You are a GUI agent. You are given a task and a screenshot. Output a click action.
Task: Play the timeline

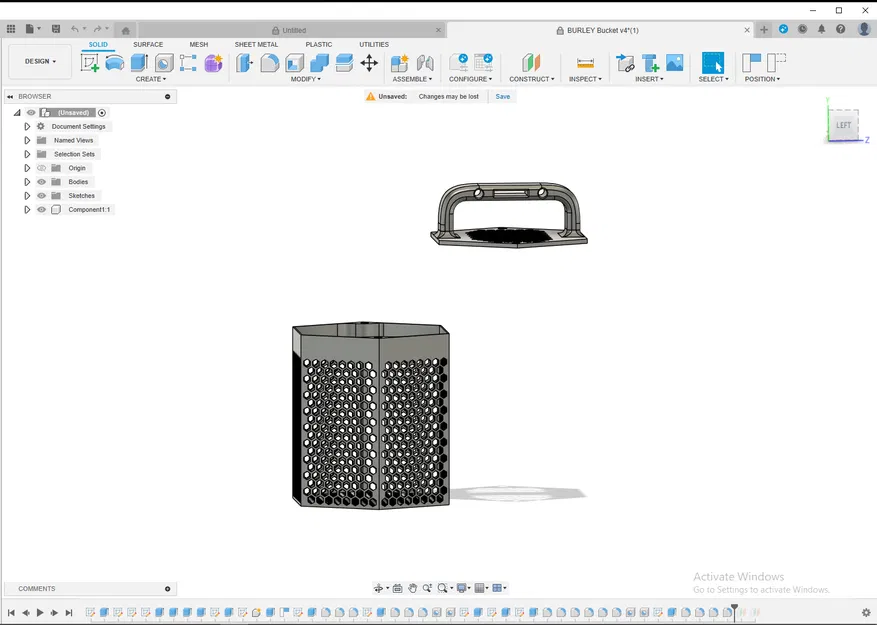pyautogui.click(x=40, y=613)
